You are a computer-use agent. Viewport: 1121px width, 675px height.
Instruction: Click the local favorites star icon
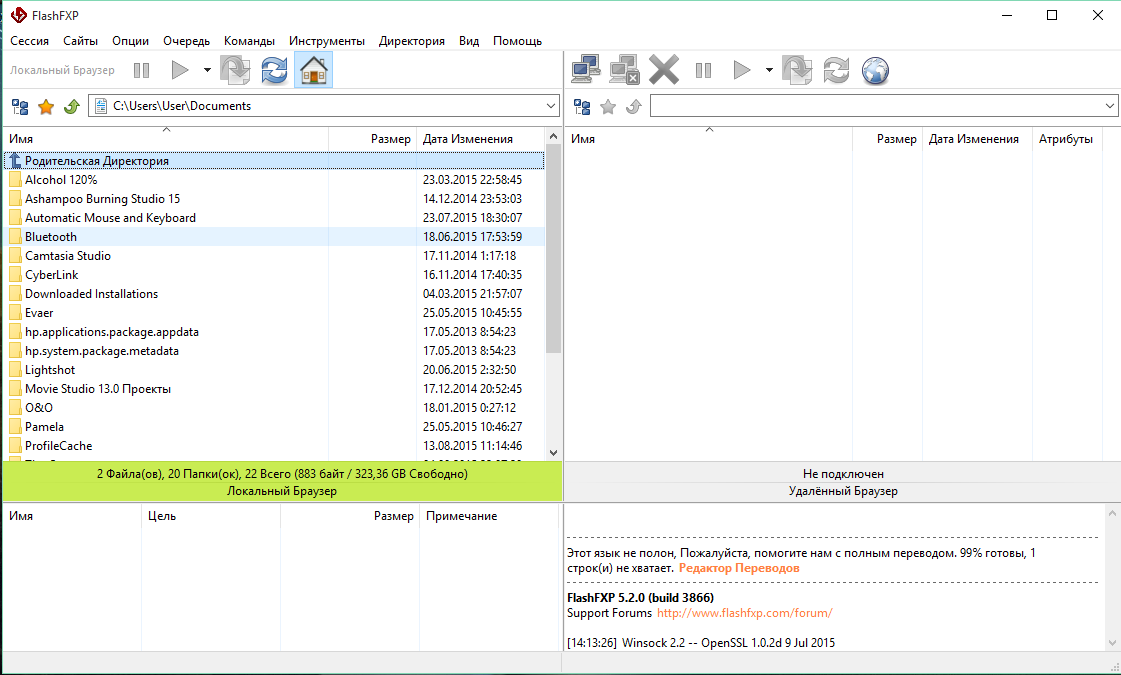pyautogui.click(x=46, y=107)
